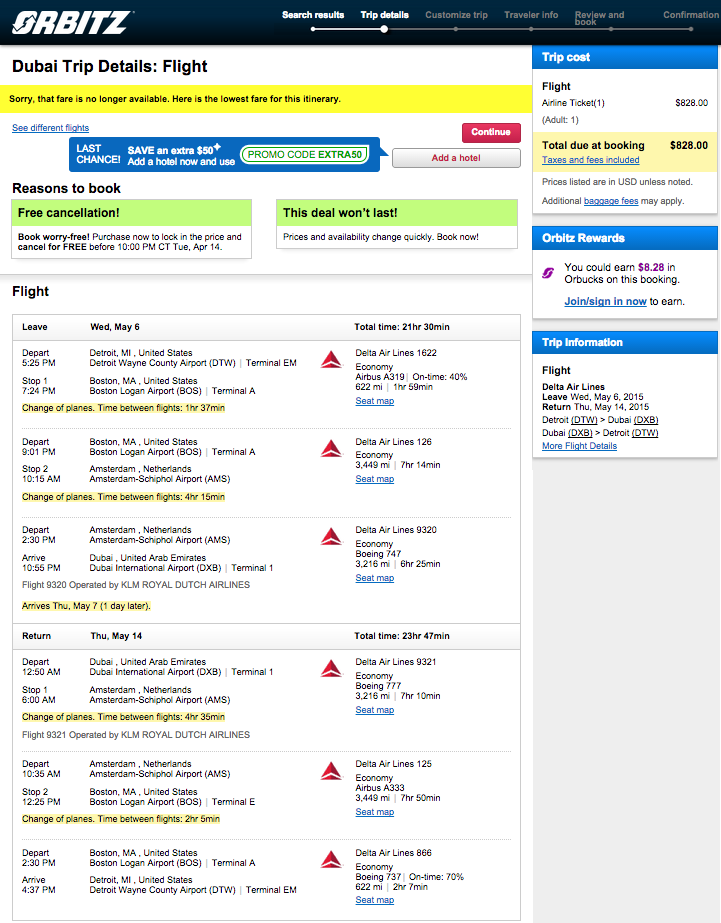Open Taxes and fees included link

590,160
